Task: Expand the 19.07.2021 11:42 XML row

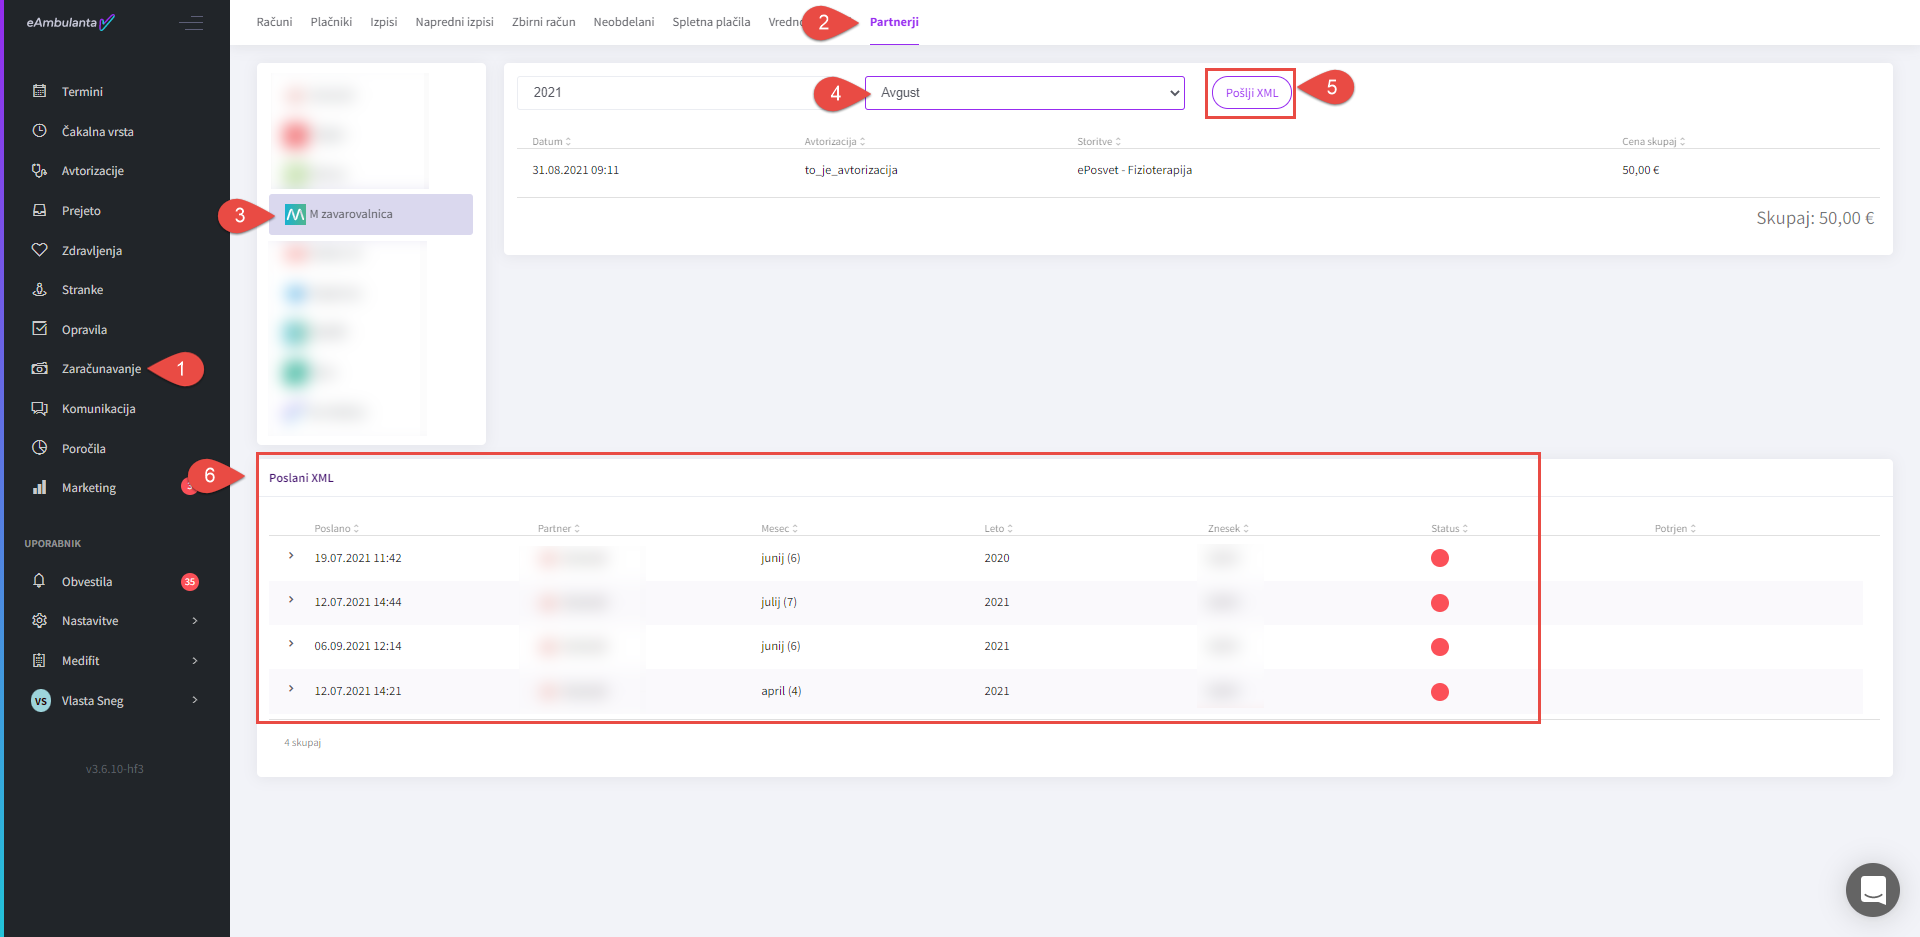Action: point(291,556)
